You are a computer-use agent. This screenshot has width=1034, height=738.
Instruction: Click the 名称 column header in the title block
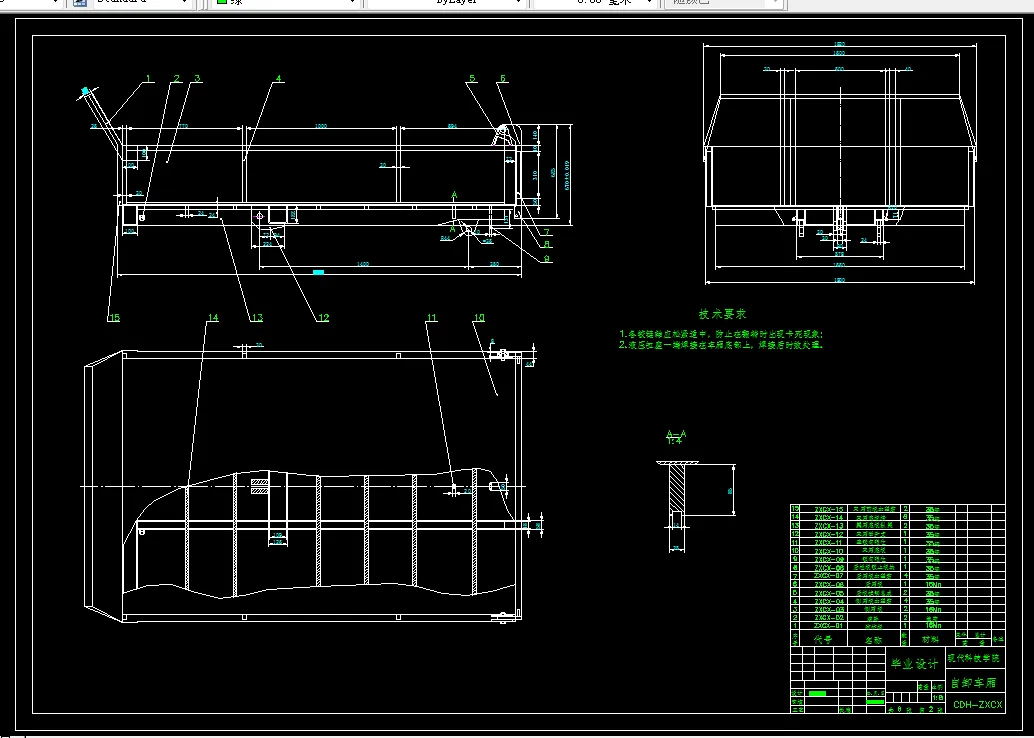click(x=873, y=639)
